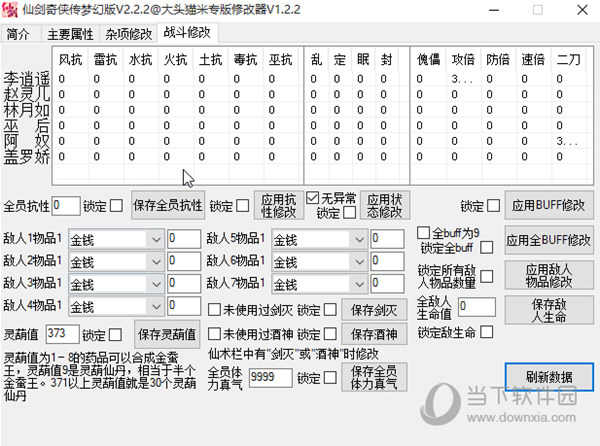The height and width of the screenshot is (446, 600).
Task: Click 林月如's 定 status cell
Action: coord(340,110)
